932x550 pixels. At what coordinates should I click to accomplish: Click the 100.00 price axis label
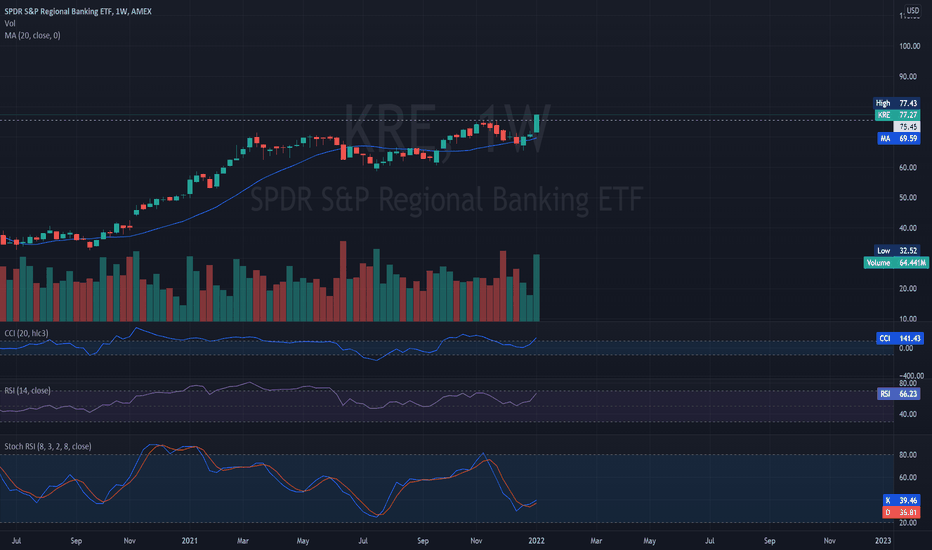point(909,46)
